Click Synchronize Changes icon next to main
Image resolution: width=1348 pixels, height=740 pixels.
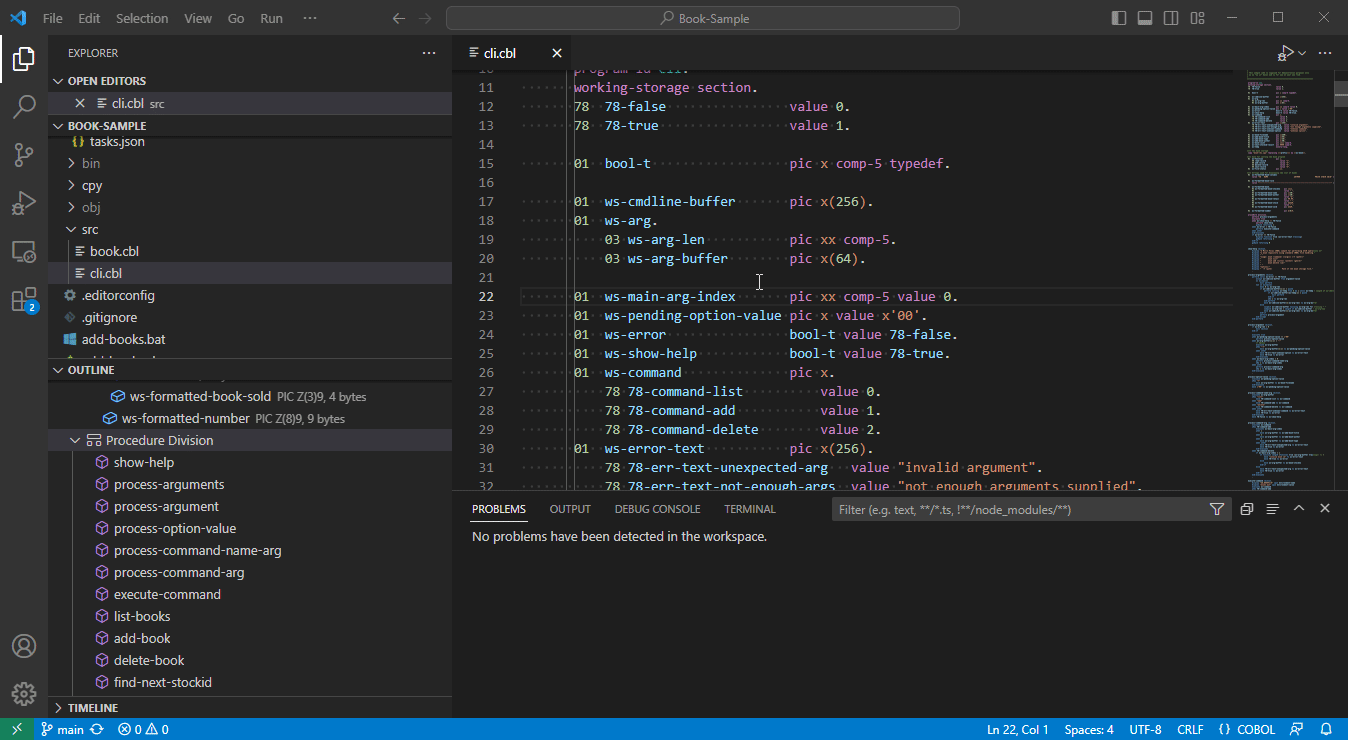97,729
